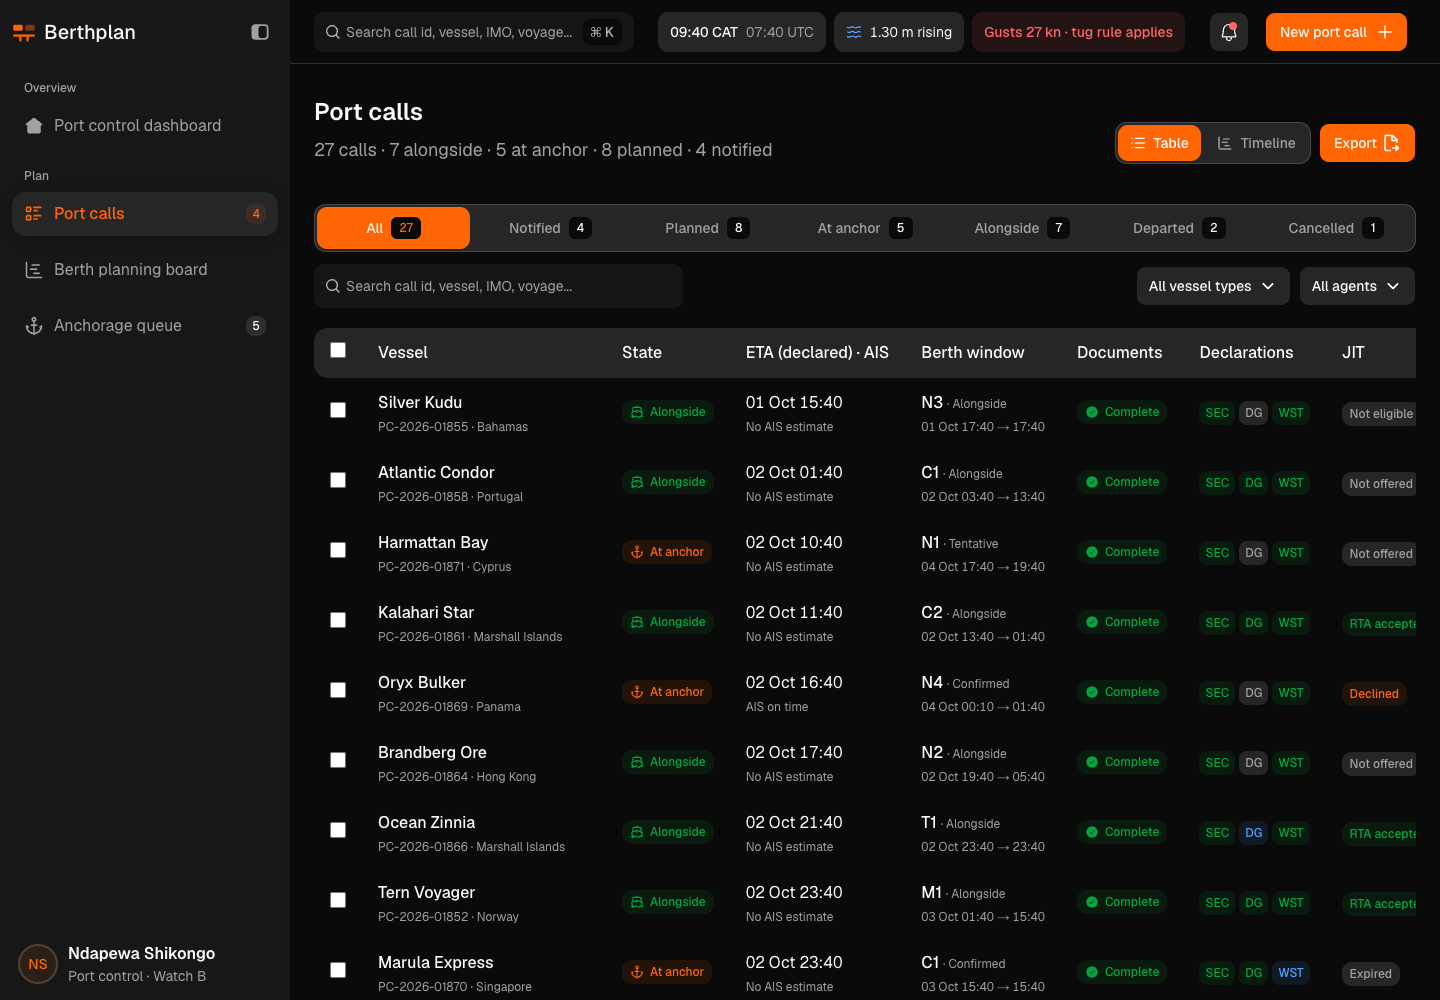This screenshot has width=1440, height=1000.
Task: Click the Berthplan logo icon
Action: pyautogui.click(x=24, y=32)
